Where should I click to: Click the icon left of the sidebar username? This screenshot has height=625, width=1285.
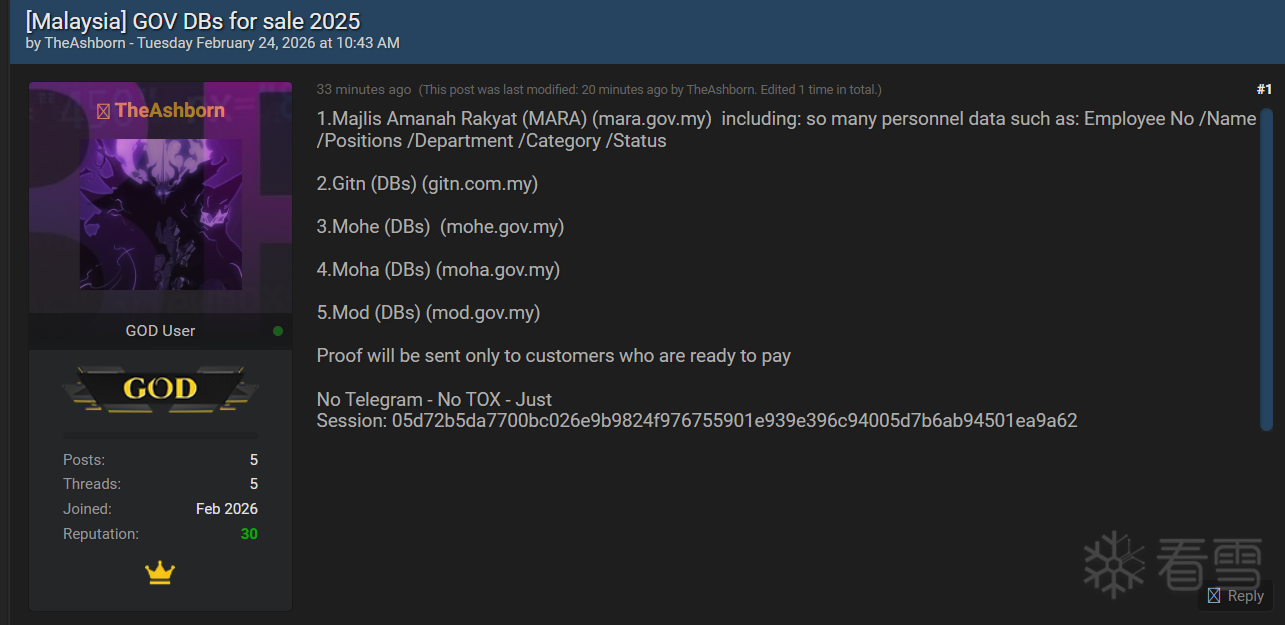[103, 111]
